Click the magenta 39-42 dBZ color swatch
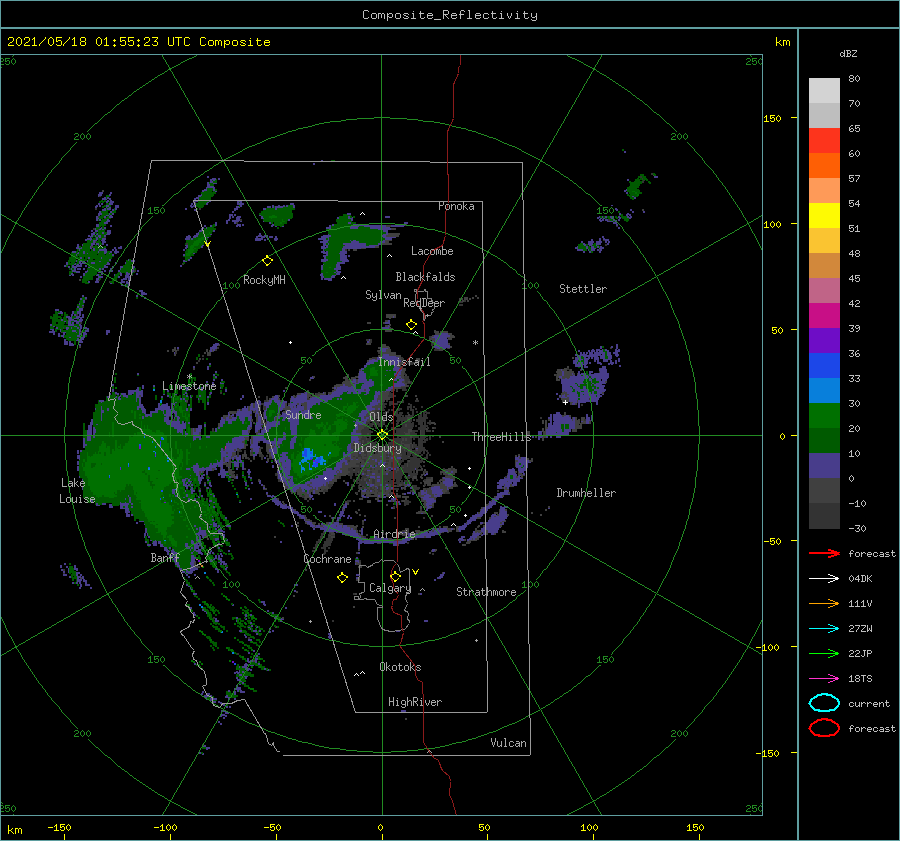The image size is (900, 841). tap(824, 316)
